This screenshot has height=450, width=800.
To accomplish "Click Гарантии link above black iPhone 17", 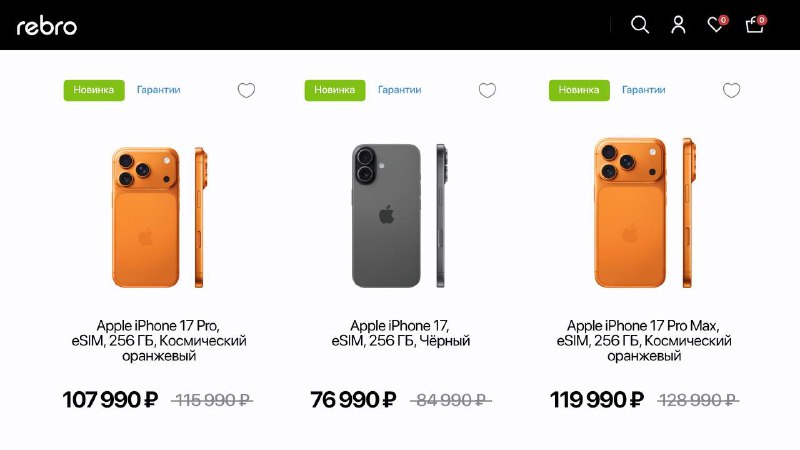I will tap(399, 90).
